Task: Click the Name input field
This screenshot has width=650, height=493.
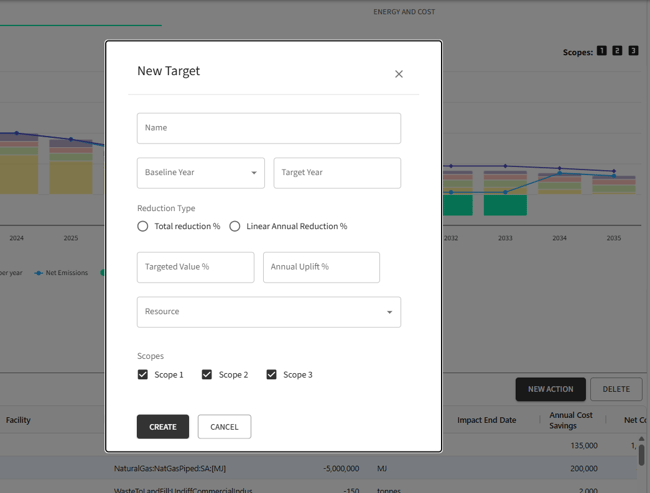Action: 268,128
